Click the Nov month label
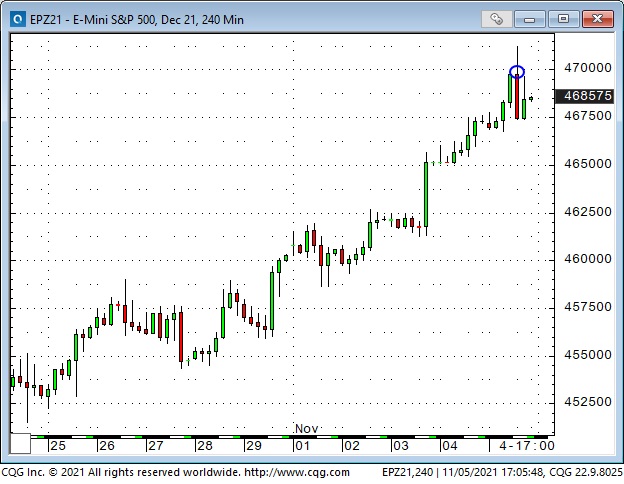Screen dimensions: 624x484 coord(306,429)
